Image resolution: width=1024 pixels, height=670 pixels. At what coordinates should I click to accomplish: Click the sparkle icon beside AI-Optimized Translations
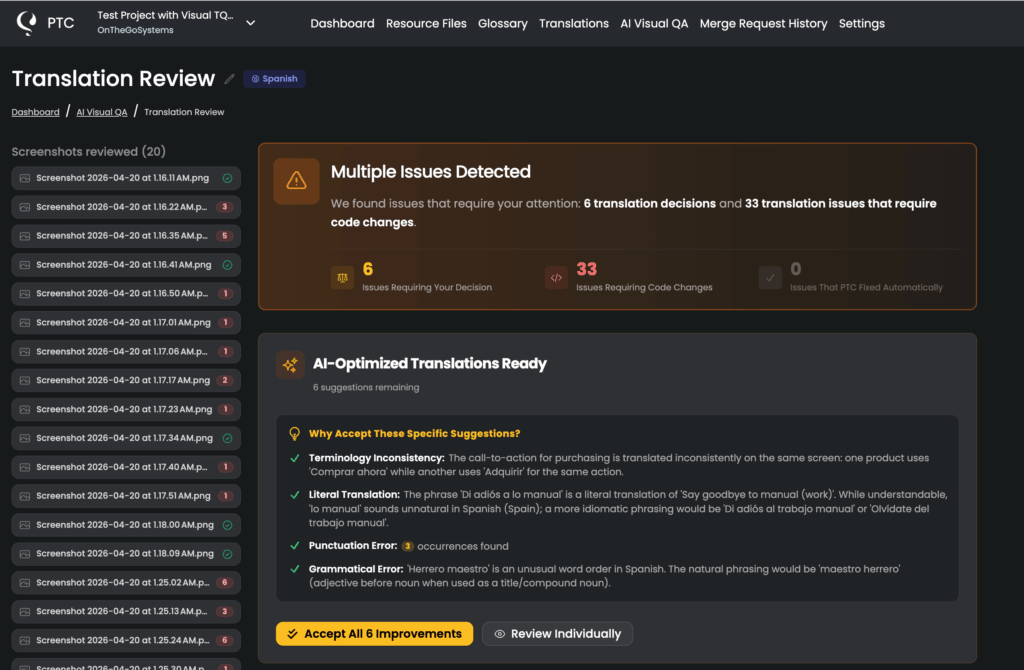[290, 364]
